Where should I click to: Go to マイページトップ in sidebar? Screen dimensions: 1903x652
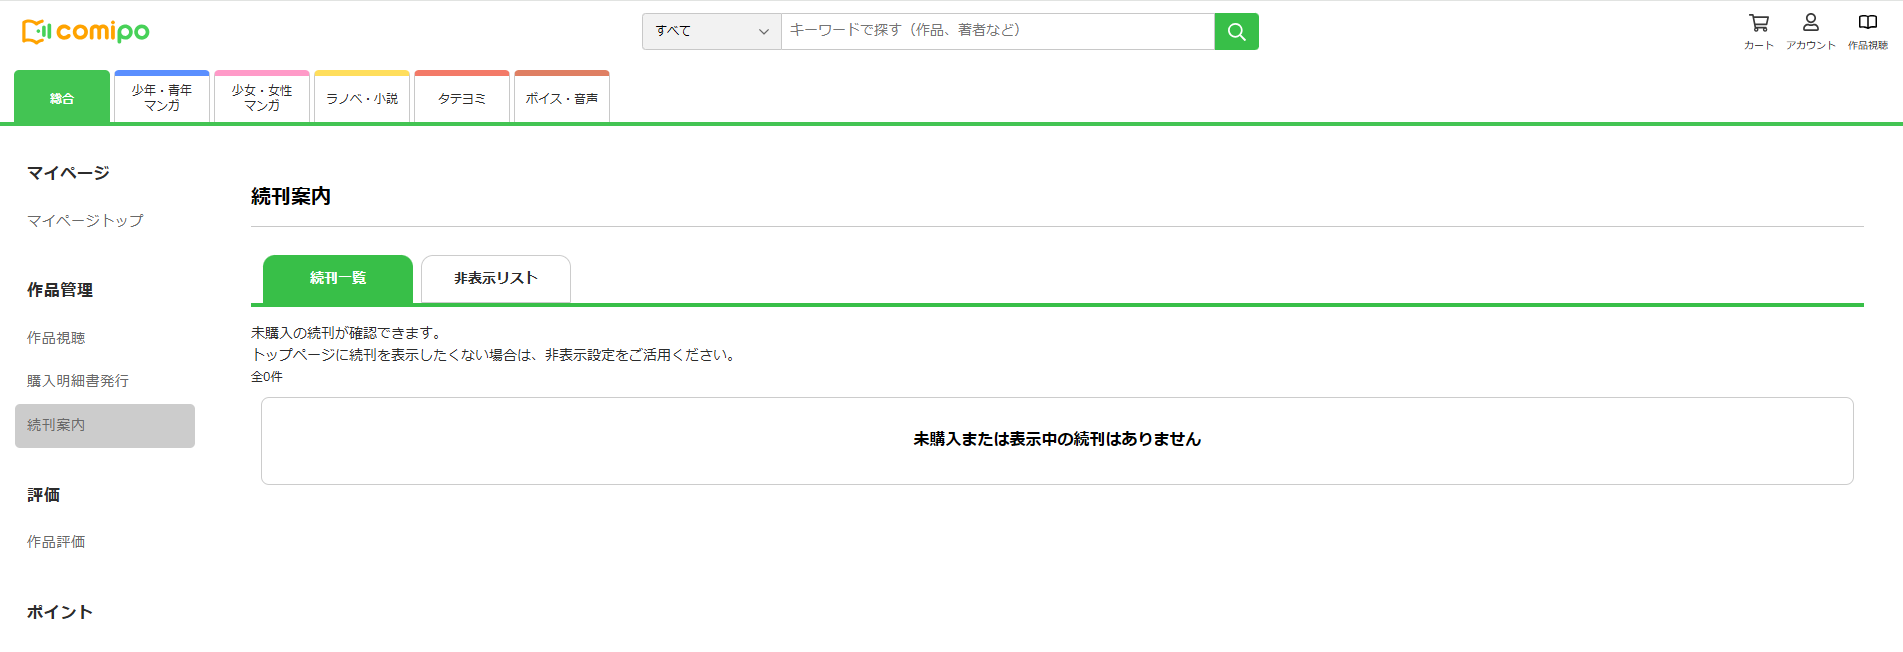tap(85, 221)
